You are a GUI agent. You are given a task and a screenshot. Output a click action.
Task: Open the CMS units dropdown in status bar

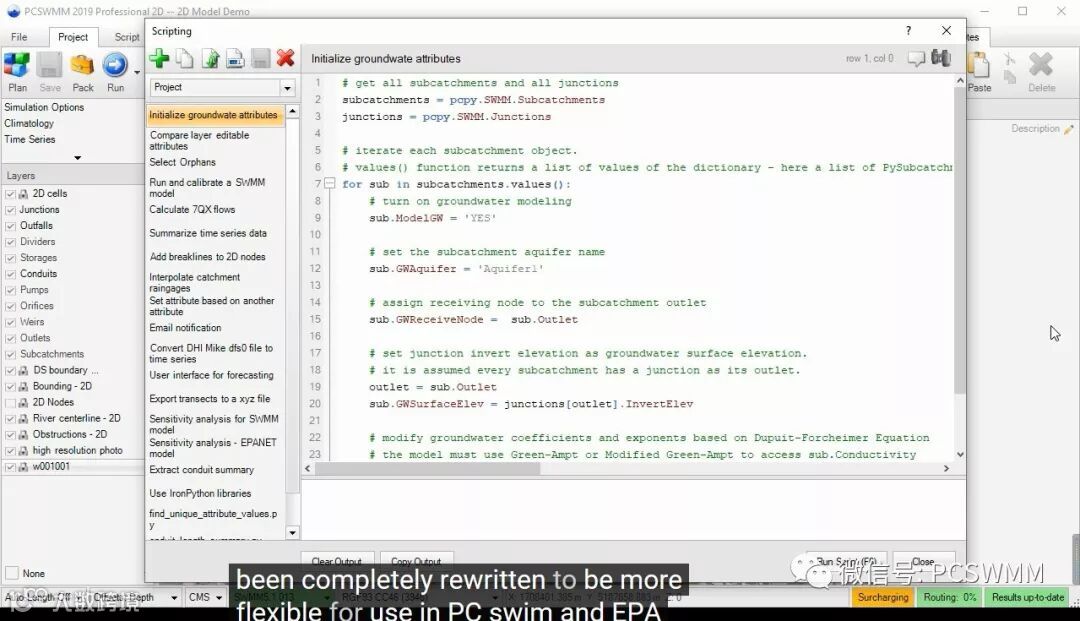tap(218, 598)
